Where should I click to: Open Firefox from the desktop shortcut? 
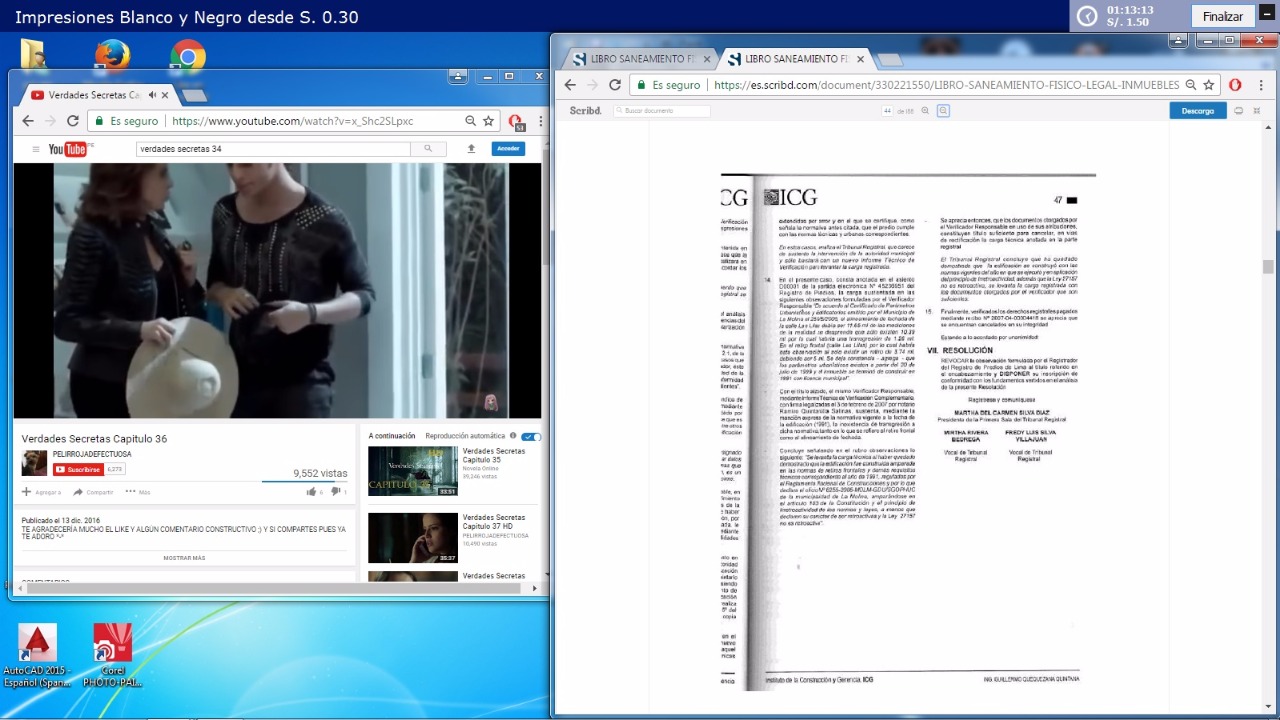(112, 55)
